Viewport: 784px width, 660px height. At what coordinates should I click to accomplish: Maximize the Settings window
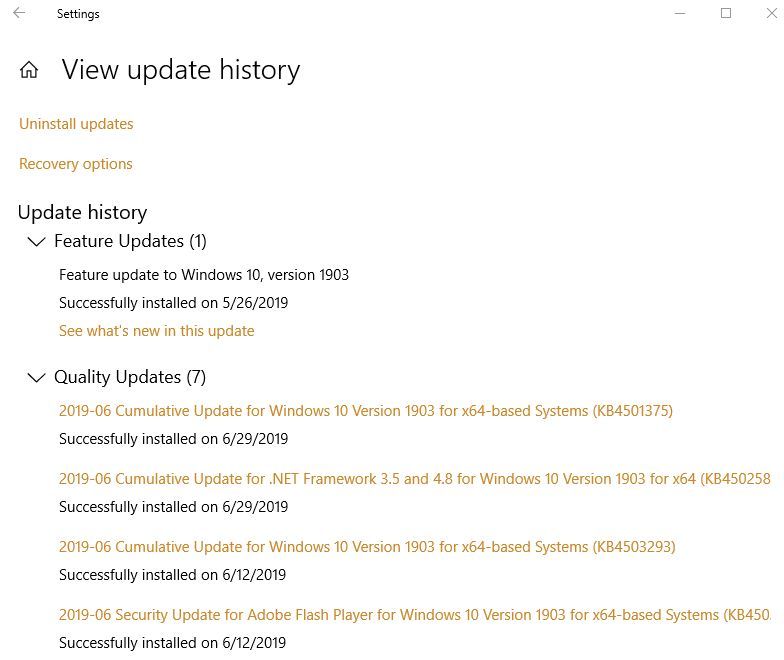pos(726,14)
